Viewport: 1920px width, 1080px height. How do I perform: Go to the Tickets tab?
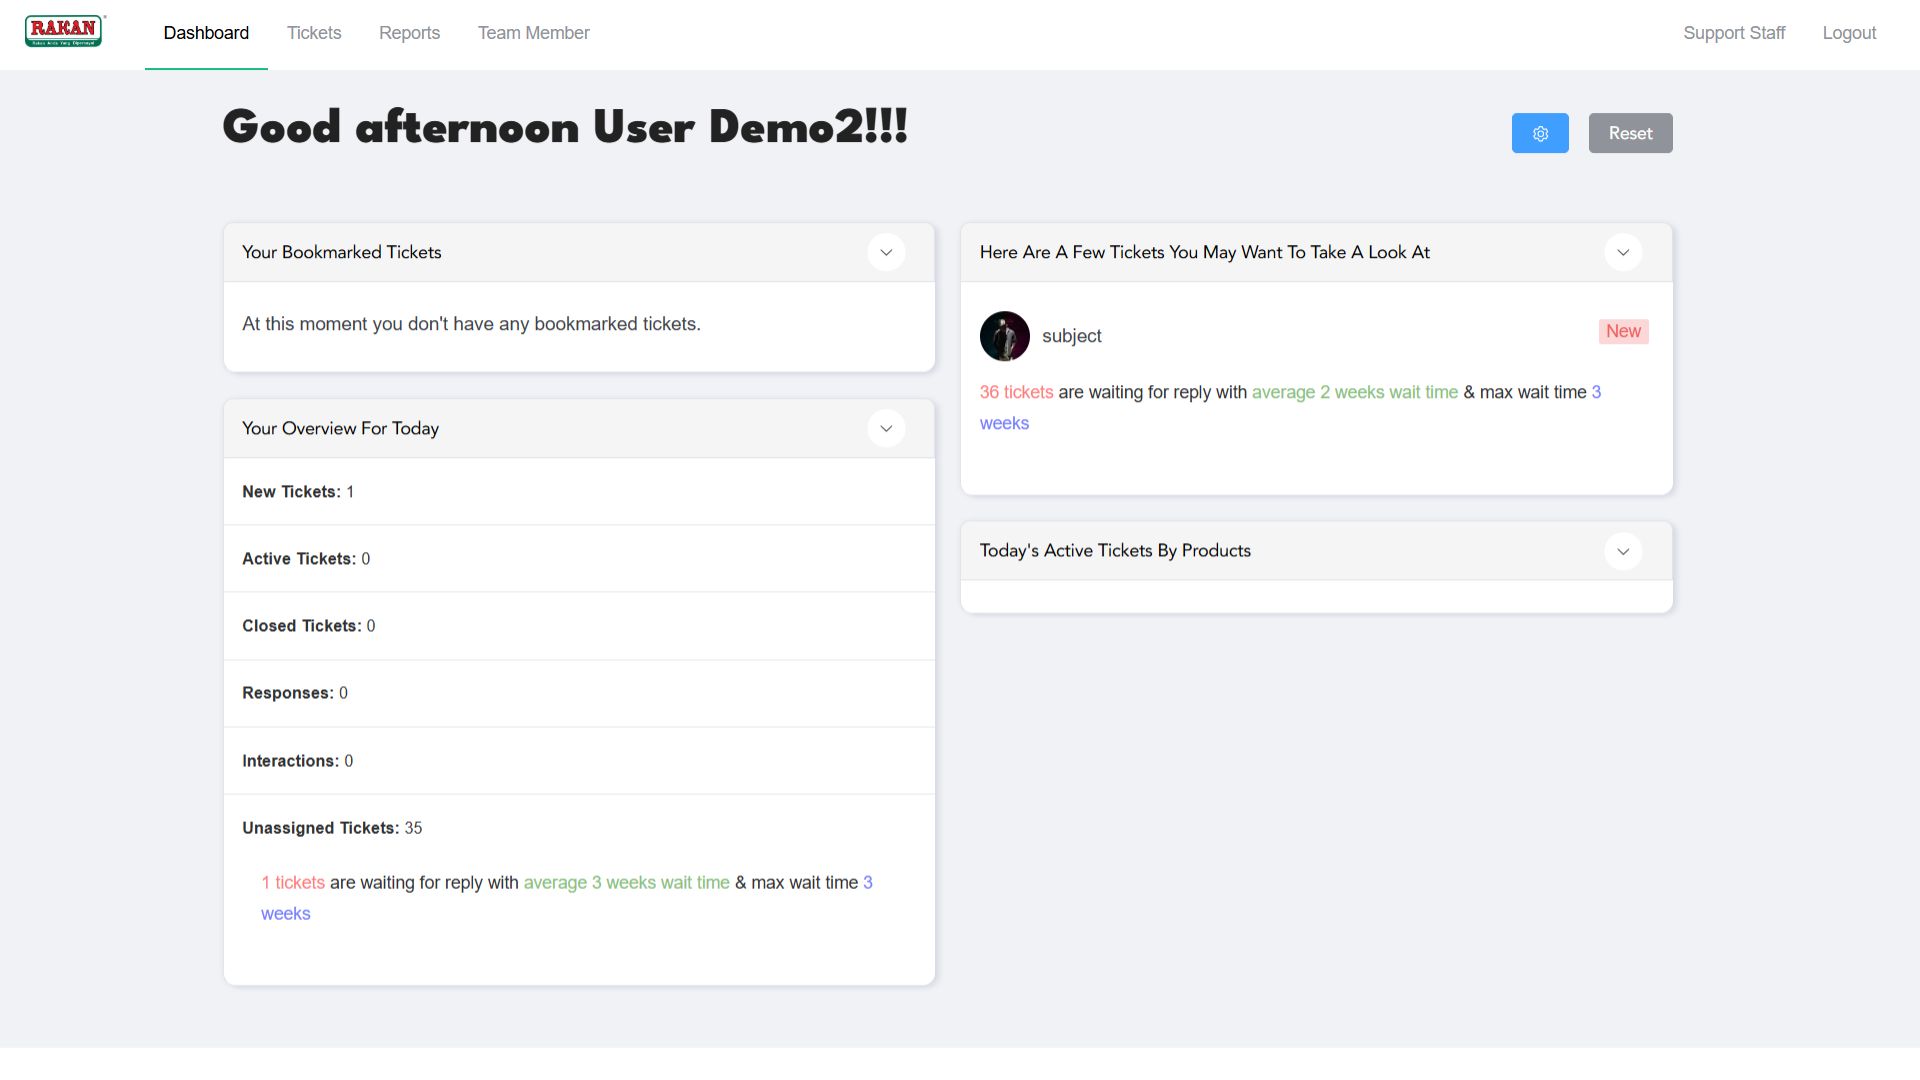click(x=314, y=33)
